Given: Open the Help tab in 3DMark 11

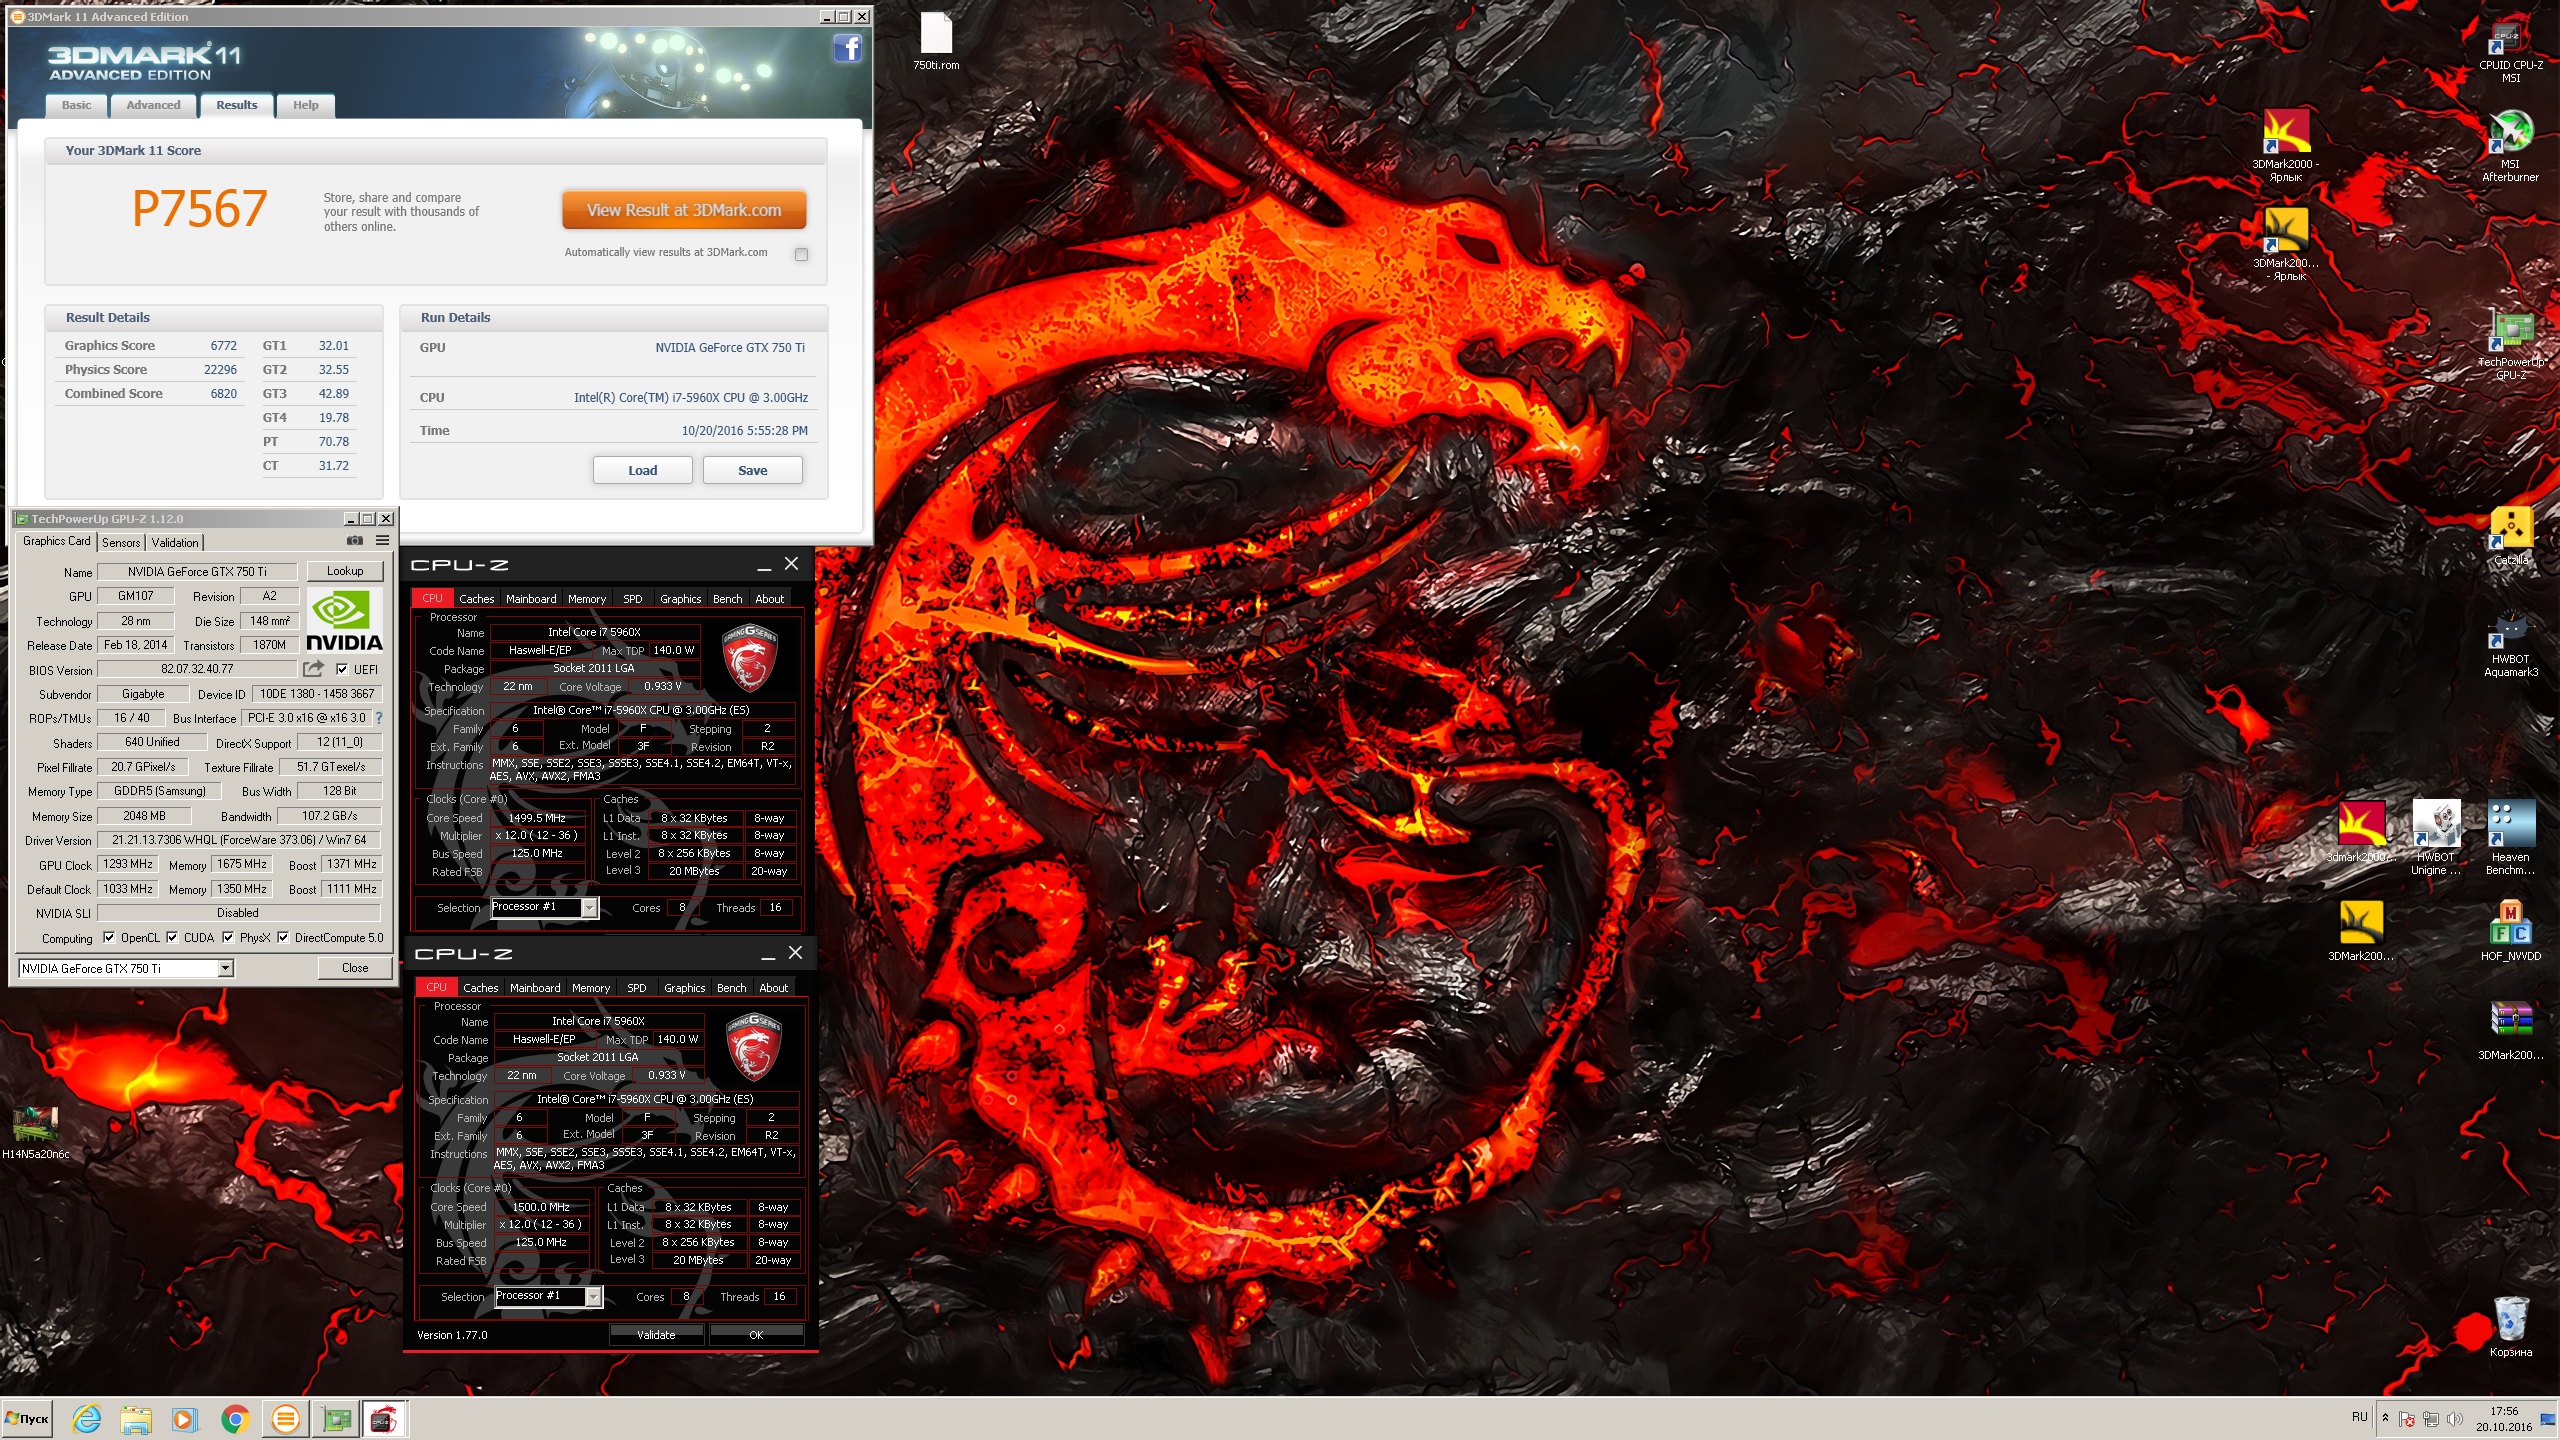Looking at the screenshot, I should coord(305,105).
